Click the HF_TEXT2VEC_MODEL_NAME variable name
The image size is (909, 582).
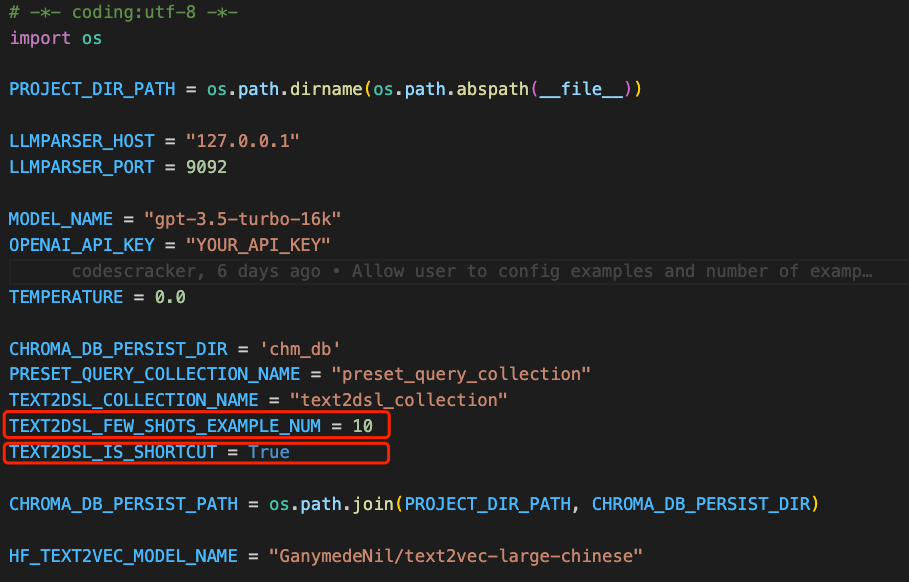point(121,555)
